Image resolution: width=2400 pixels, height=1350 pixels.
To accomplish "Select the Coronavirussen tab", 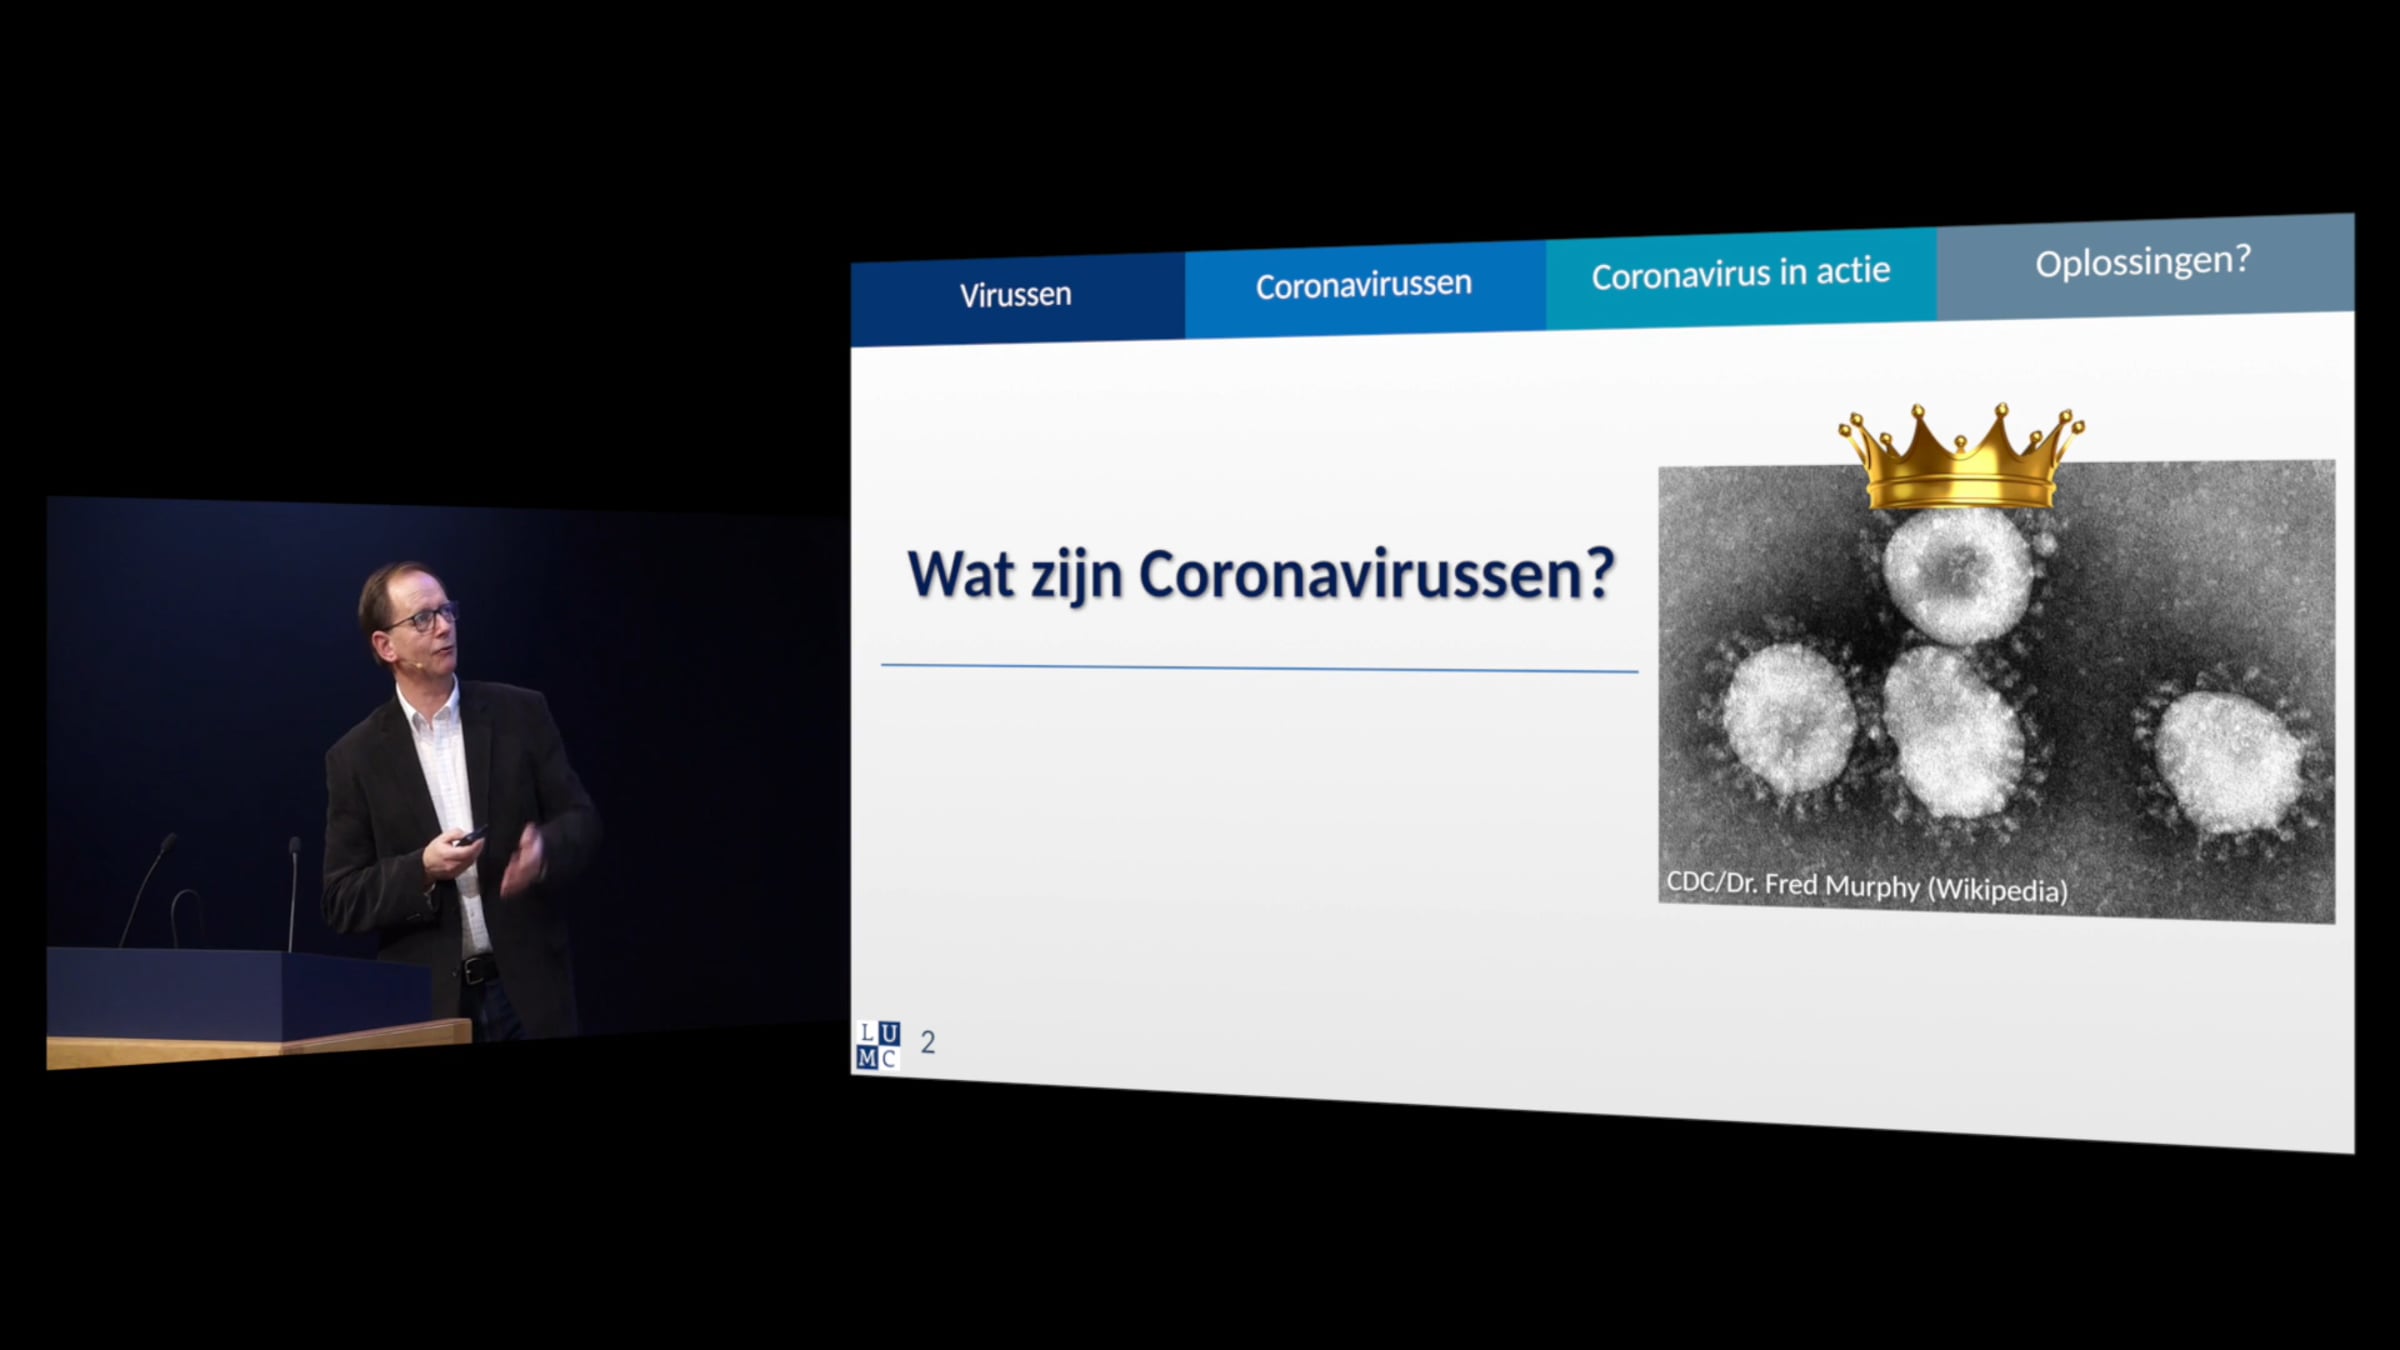I will (1363, 286).
